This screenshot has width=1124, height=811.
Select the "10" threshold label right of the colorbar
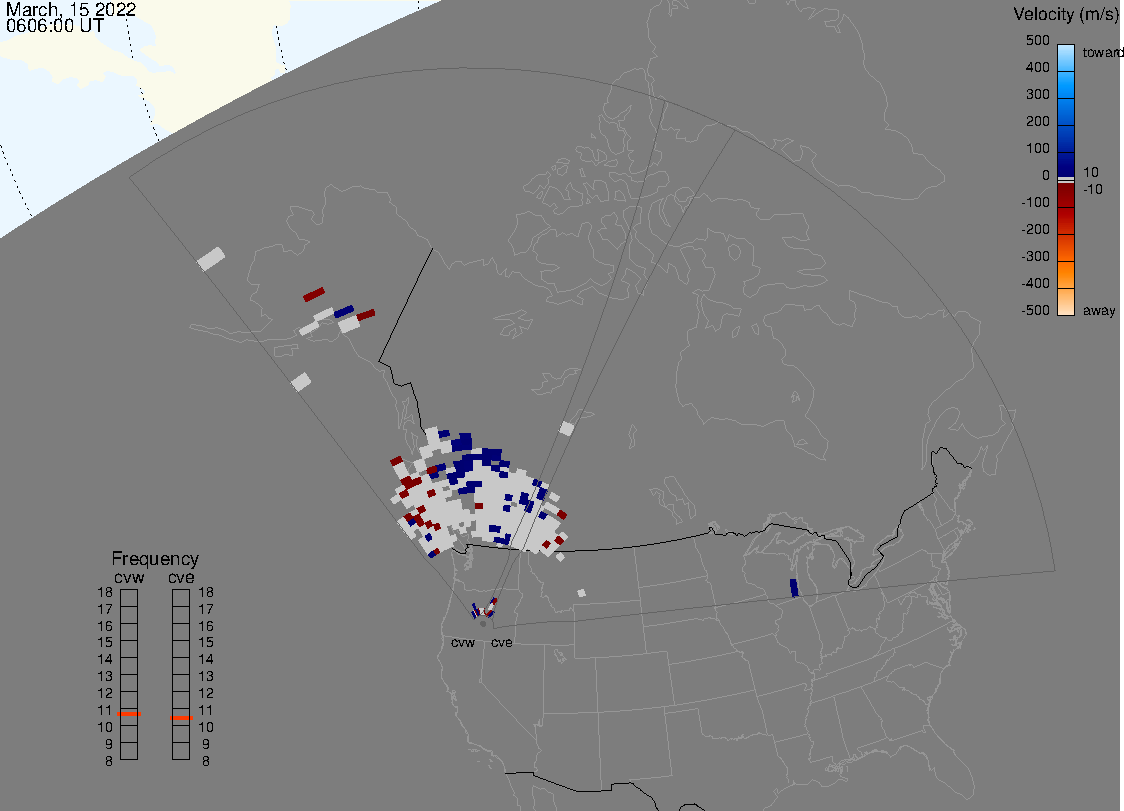(x=1090, y=172)
